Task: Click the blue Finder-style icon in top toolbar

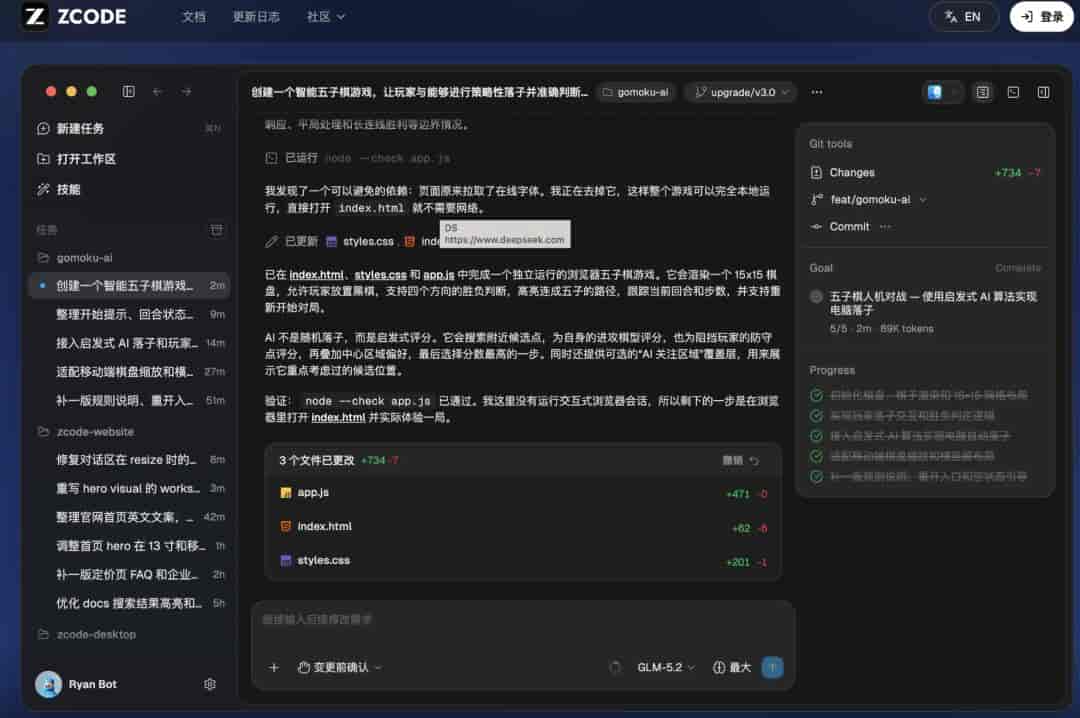Action: (x=935, y=92)
